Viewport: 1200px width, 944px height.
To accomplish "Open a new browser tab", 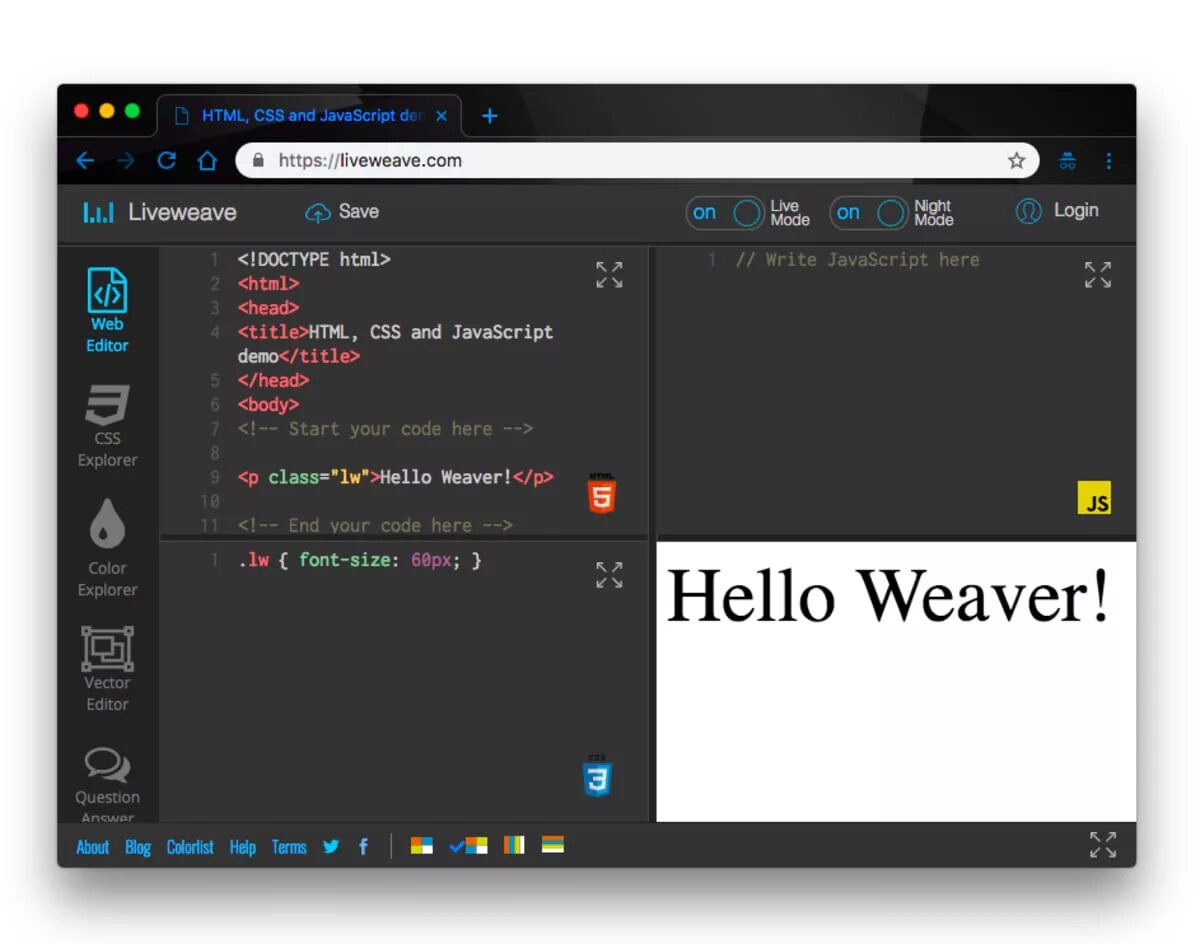I will [x=489, y=116].
